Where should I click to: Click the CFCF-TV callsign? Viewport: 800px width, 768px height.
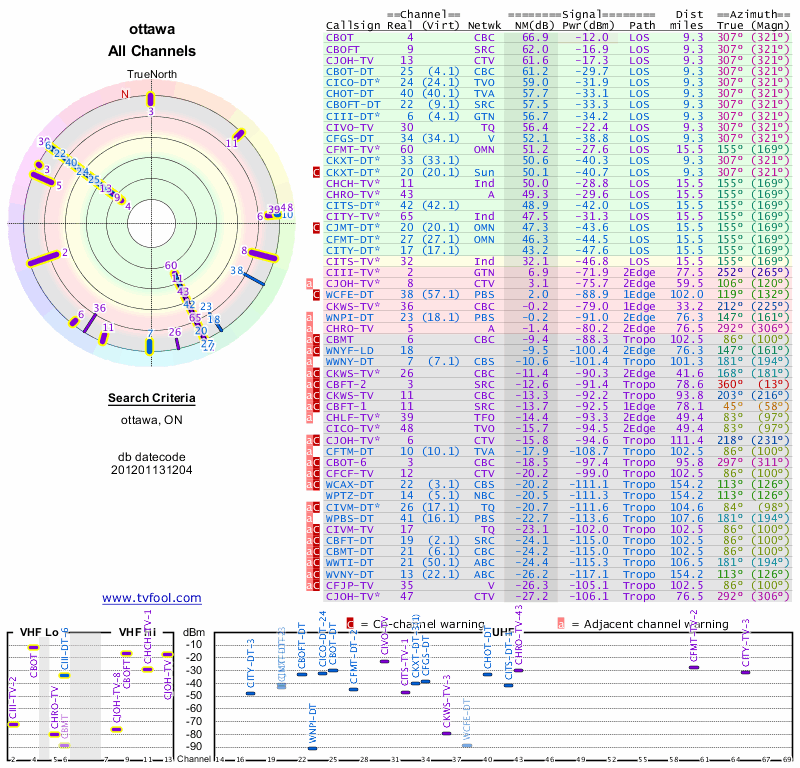click(x=350, y=474)
